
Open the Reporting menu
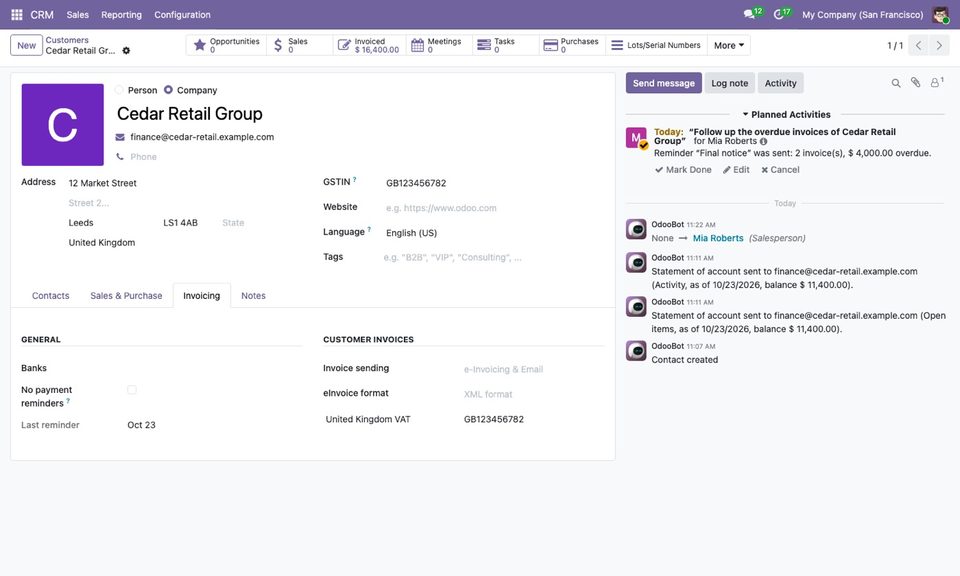coord(121,15)
